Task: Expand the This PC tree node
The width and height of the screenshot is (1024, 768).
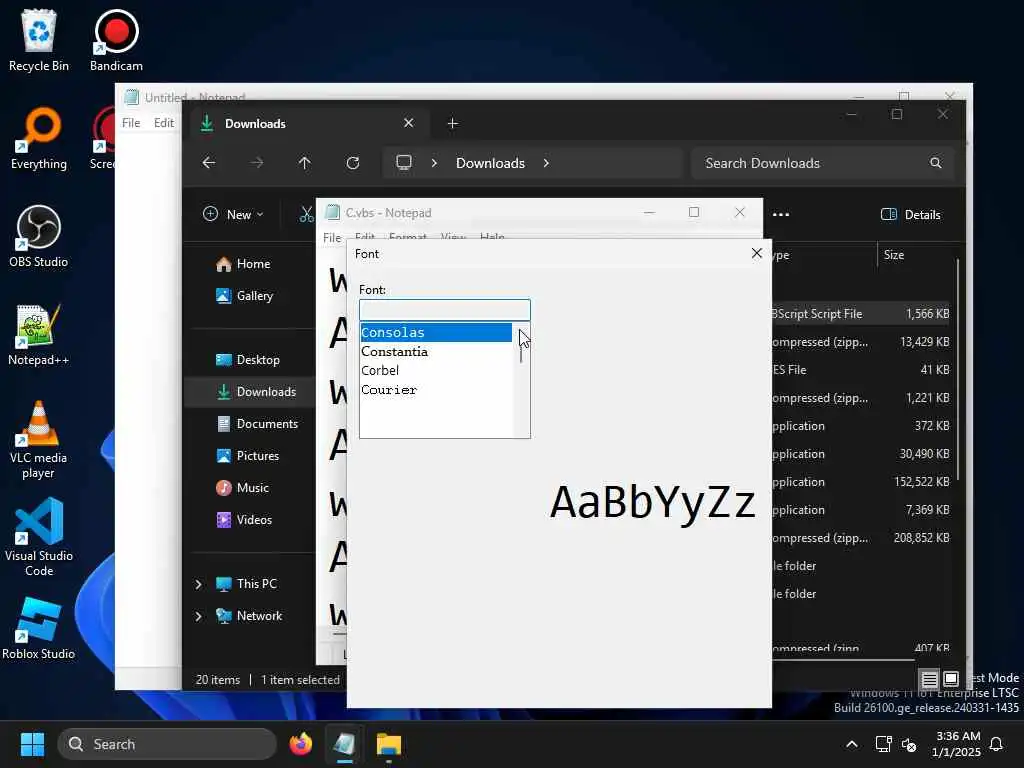Action: point(199,584)
